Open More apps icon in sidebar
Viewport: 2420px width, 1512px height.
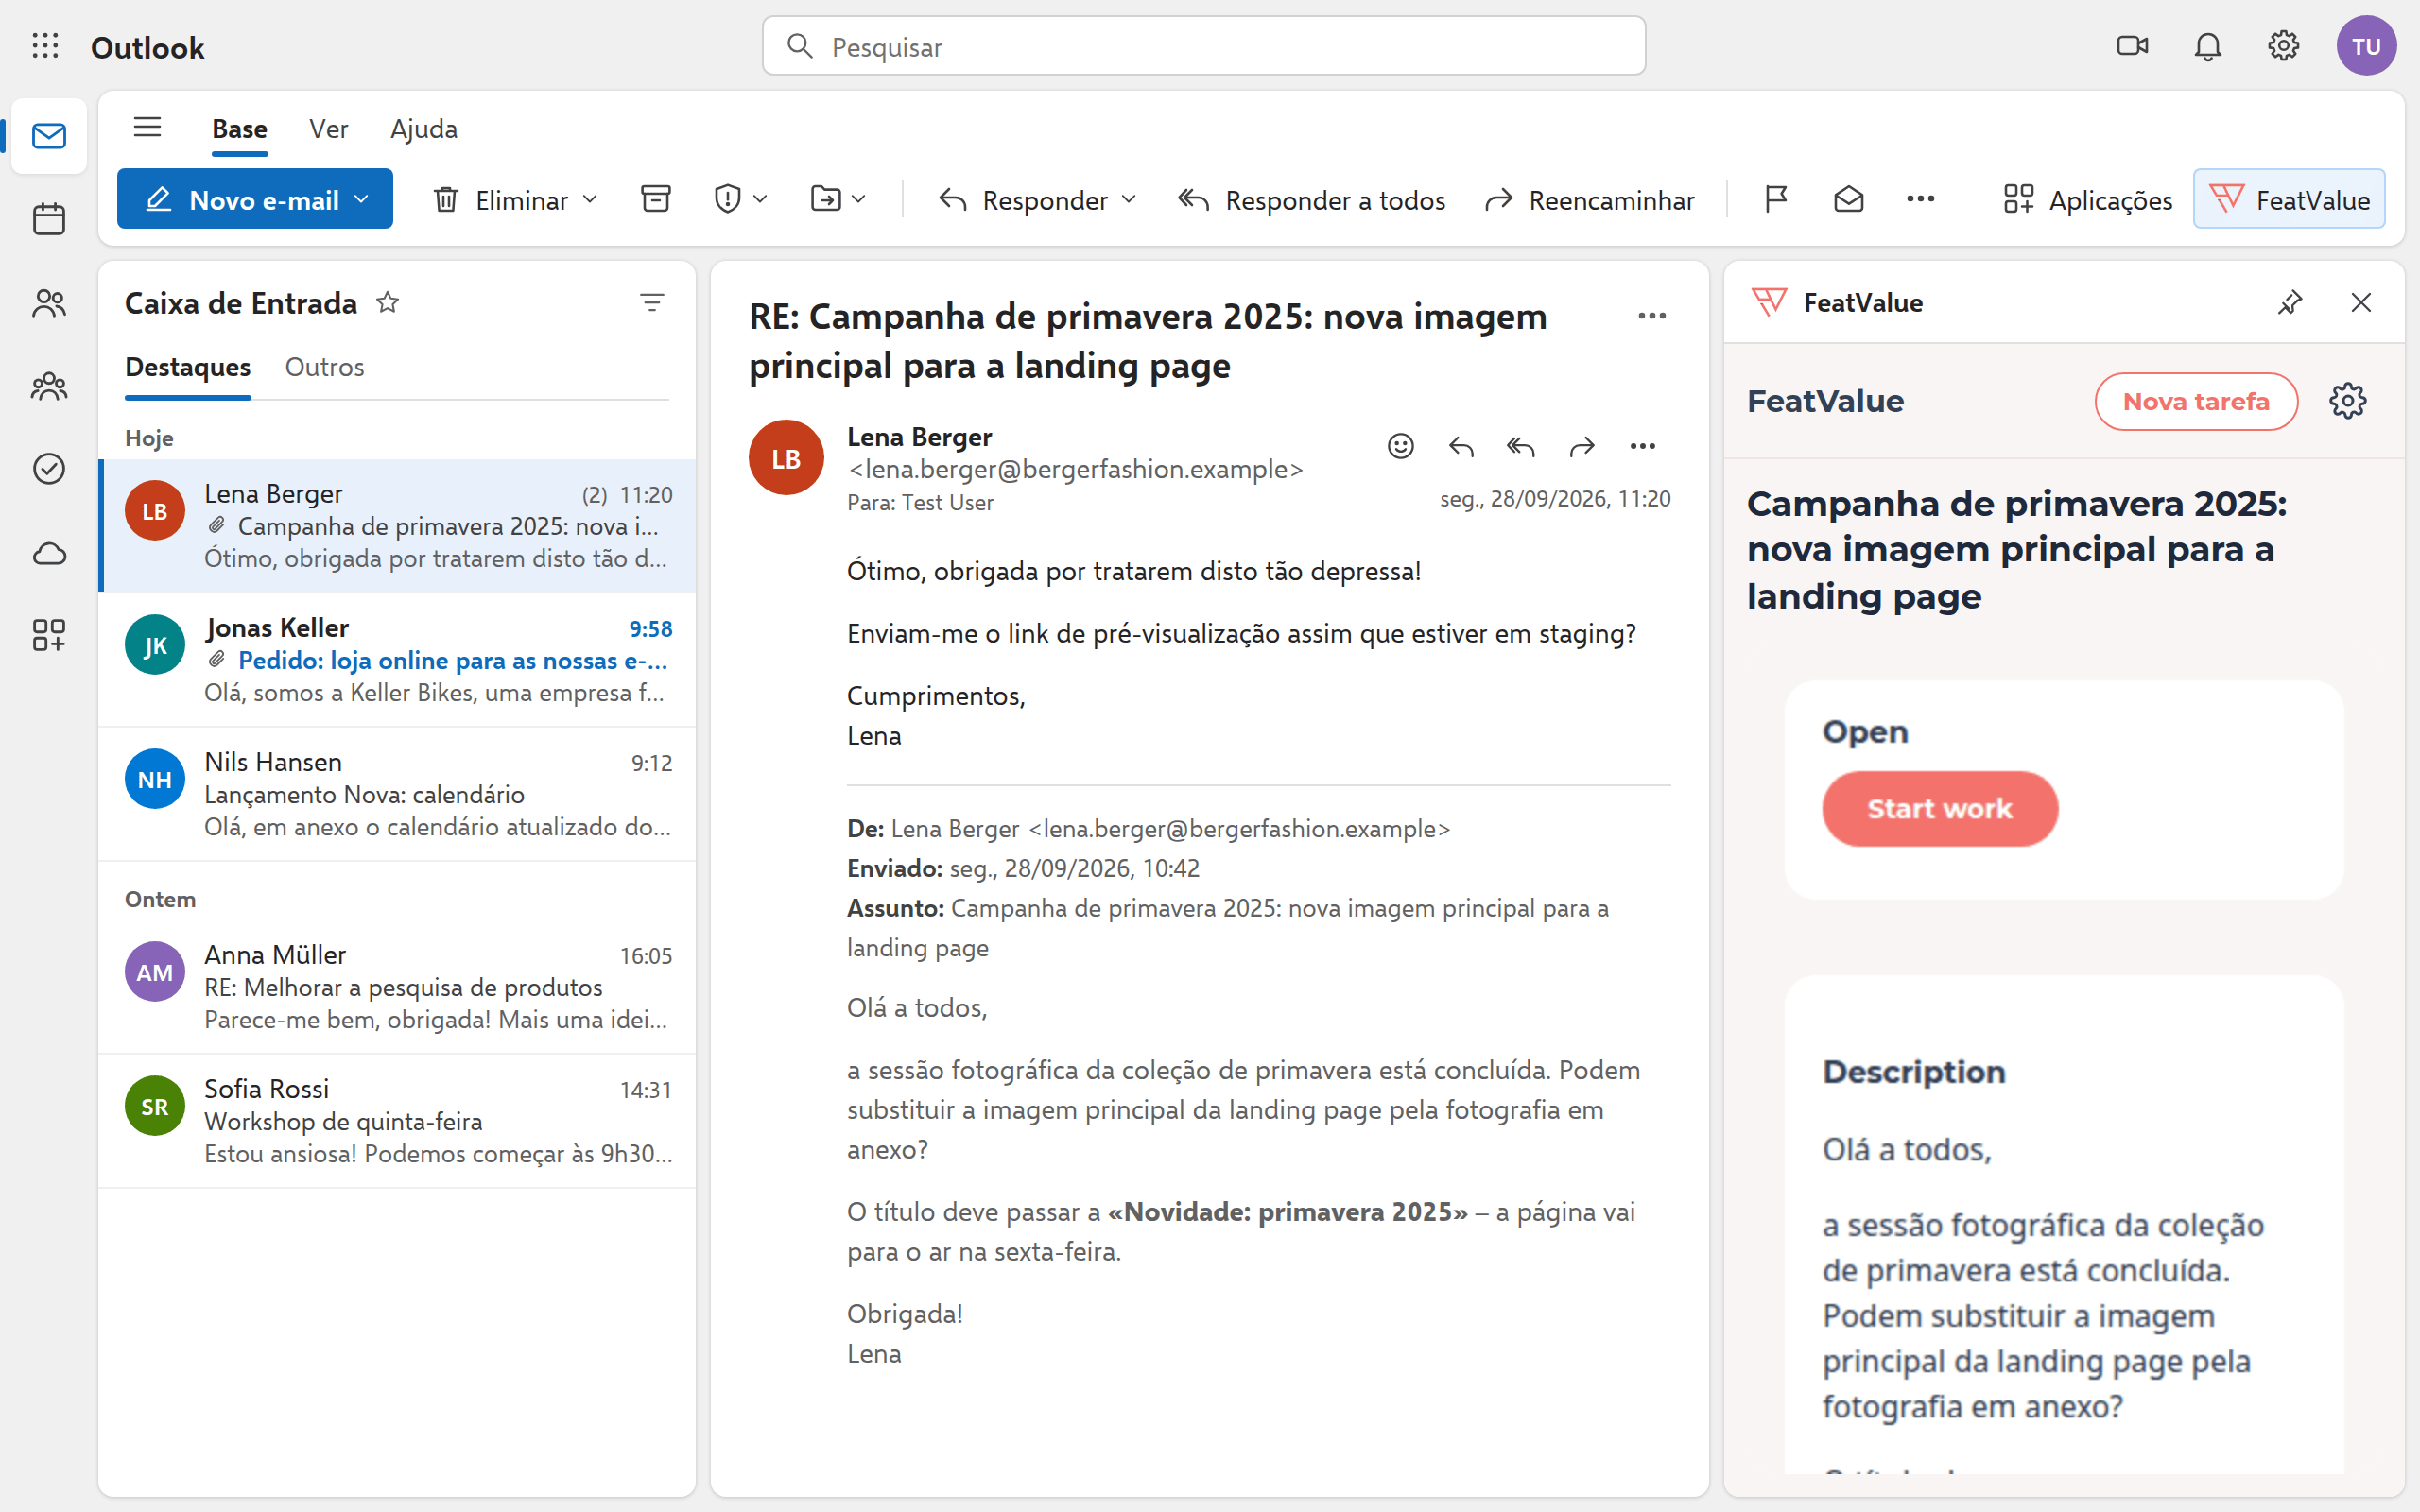coord(48,635)
